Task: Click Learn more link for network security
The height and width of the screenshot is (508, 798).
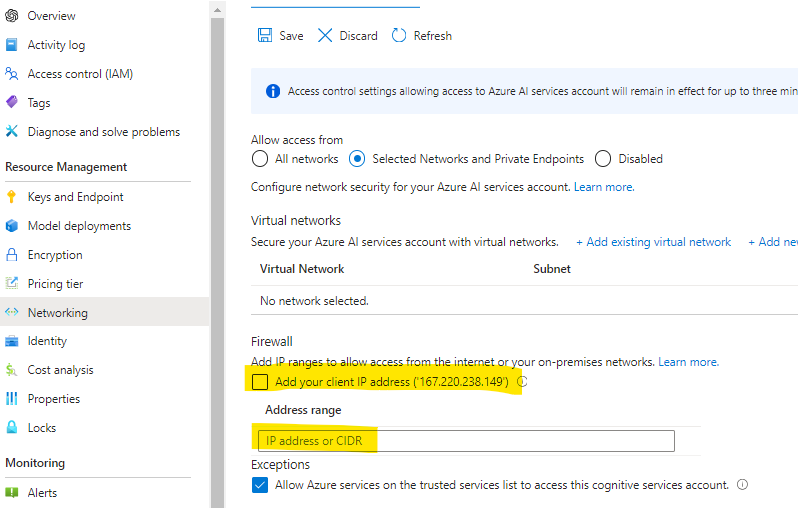Action: [604, 187]
